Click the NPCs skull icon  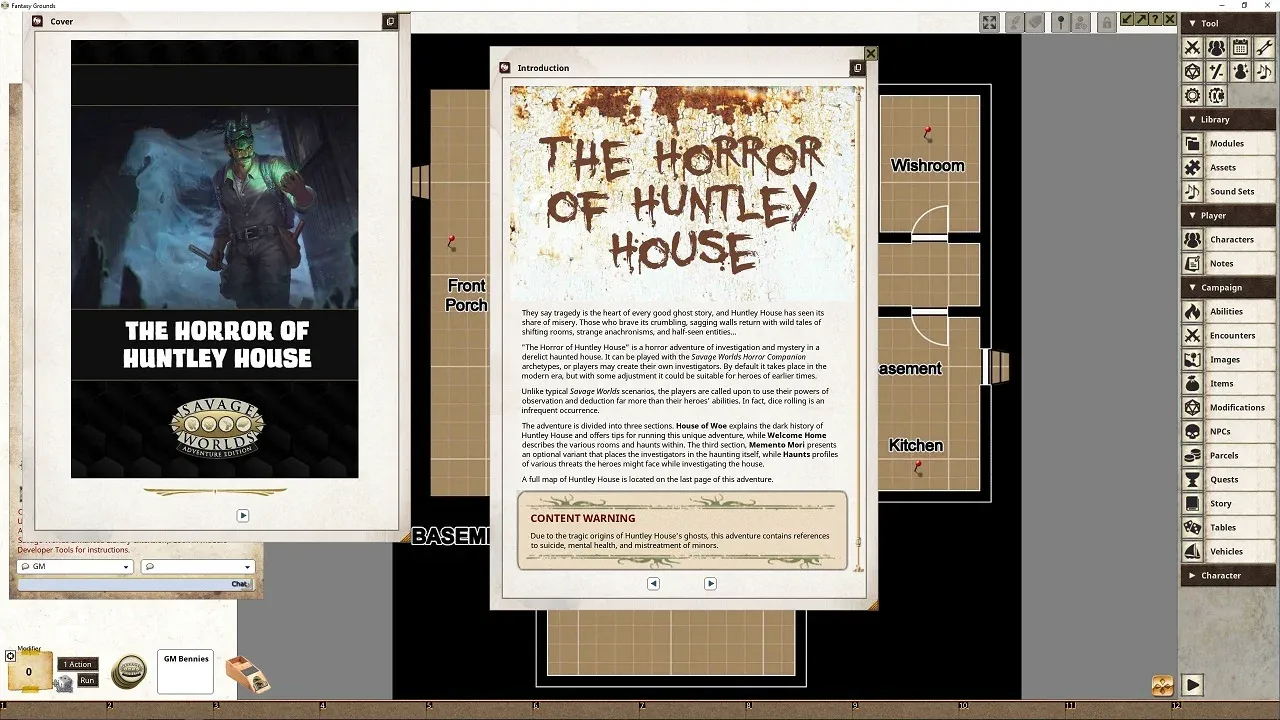pyautogui.click(x=1192, y=431)
